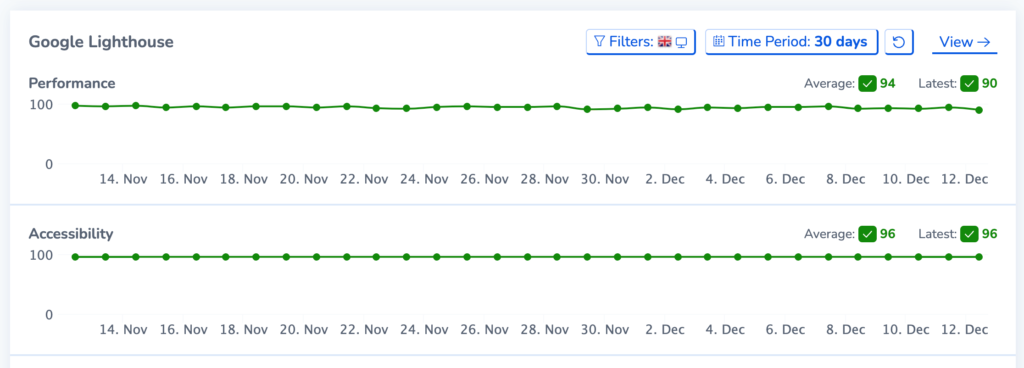Viewport: 1024px width, 368px height.
Task: Click 30. Nov label on Performance axis
Action: pyautogui.click(x=605, y=179)
